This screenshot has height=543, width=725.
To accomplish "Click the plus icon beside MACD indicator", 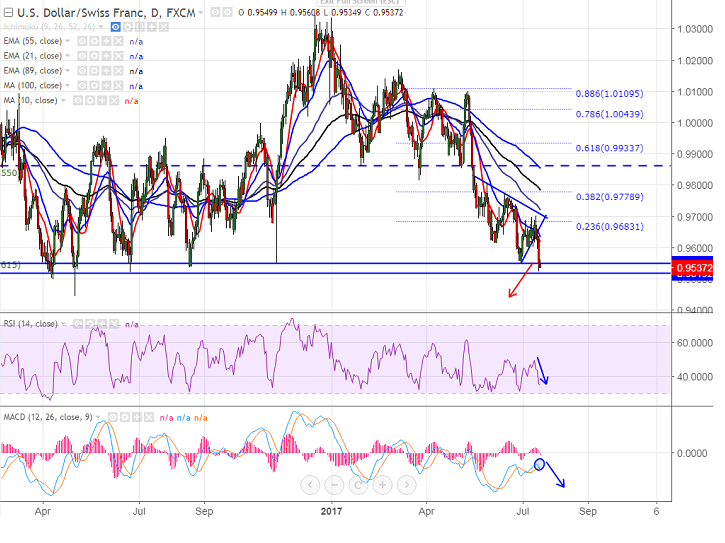I will point(137,418).
